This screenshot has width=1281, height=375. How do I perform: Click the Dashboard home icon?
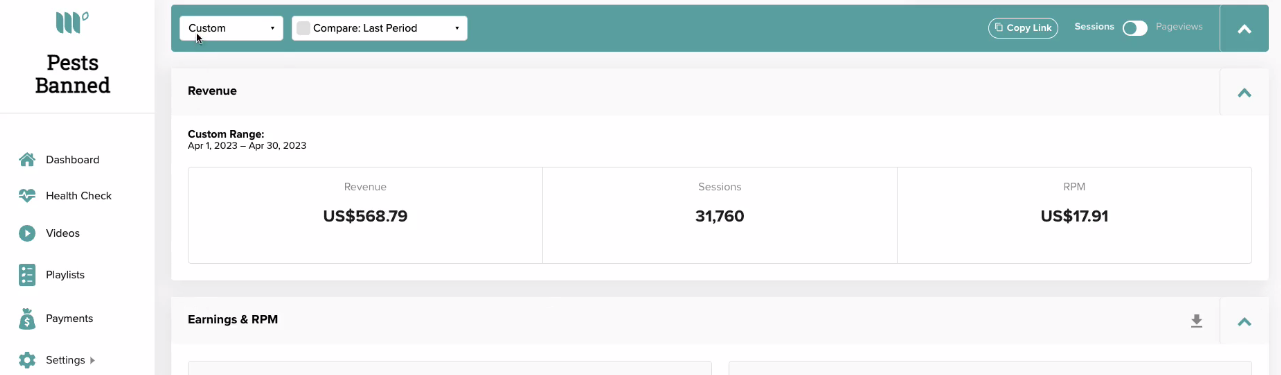(x=27, y=160)
